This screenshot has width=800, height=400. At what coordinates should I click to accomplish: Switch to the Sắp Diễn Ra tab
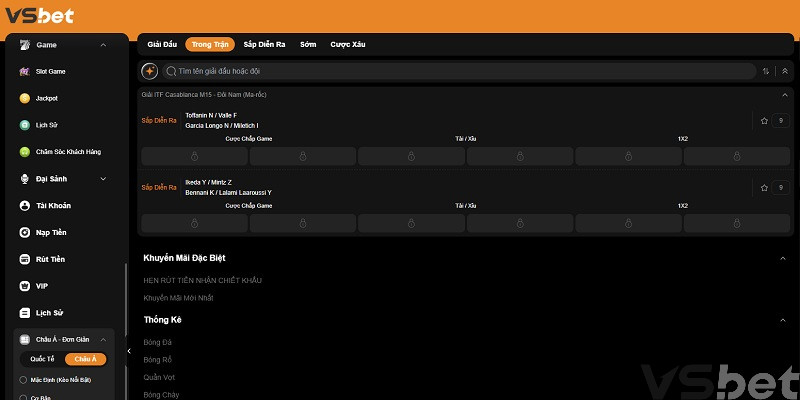click(x=264, y=44)
